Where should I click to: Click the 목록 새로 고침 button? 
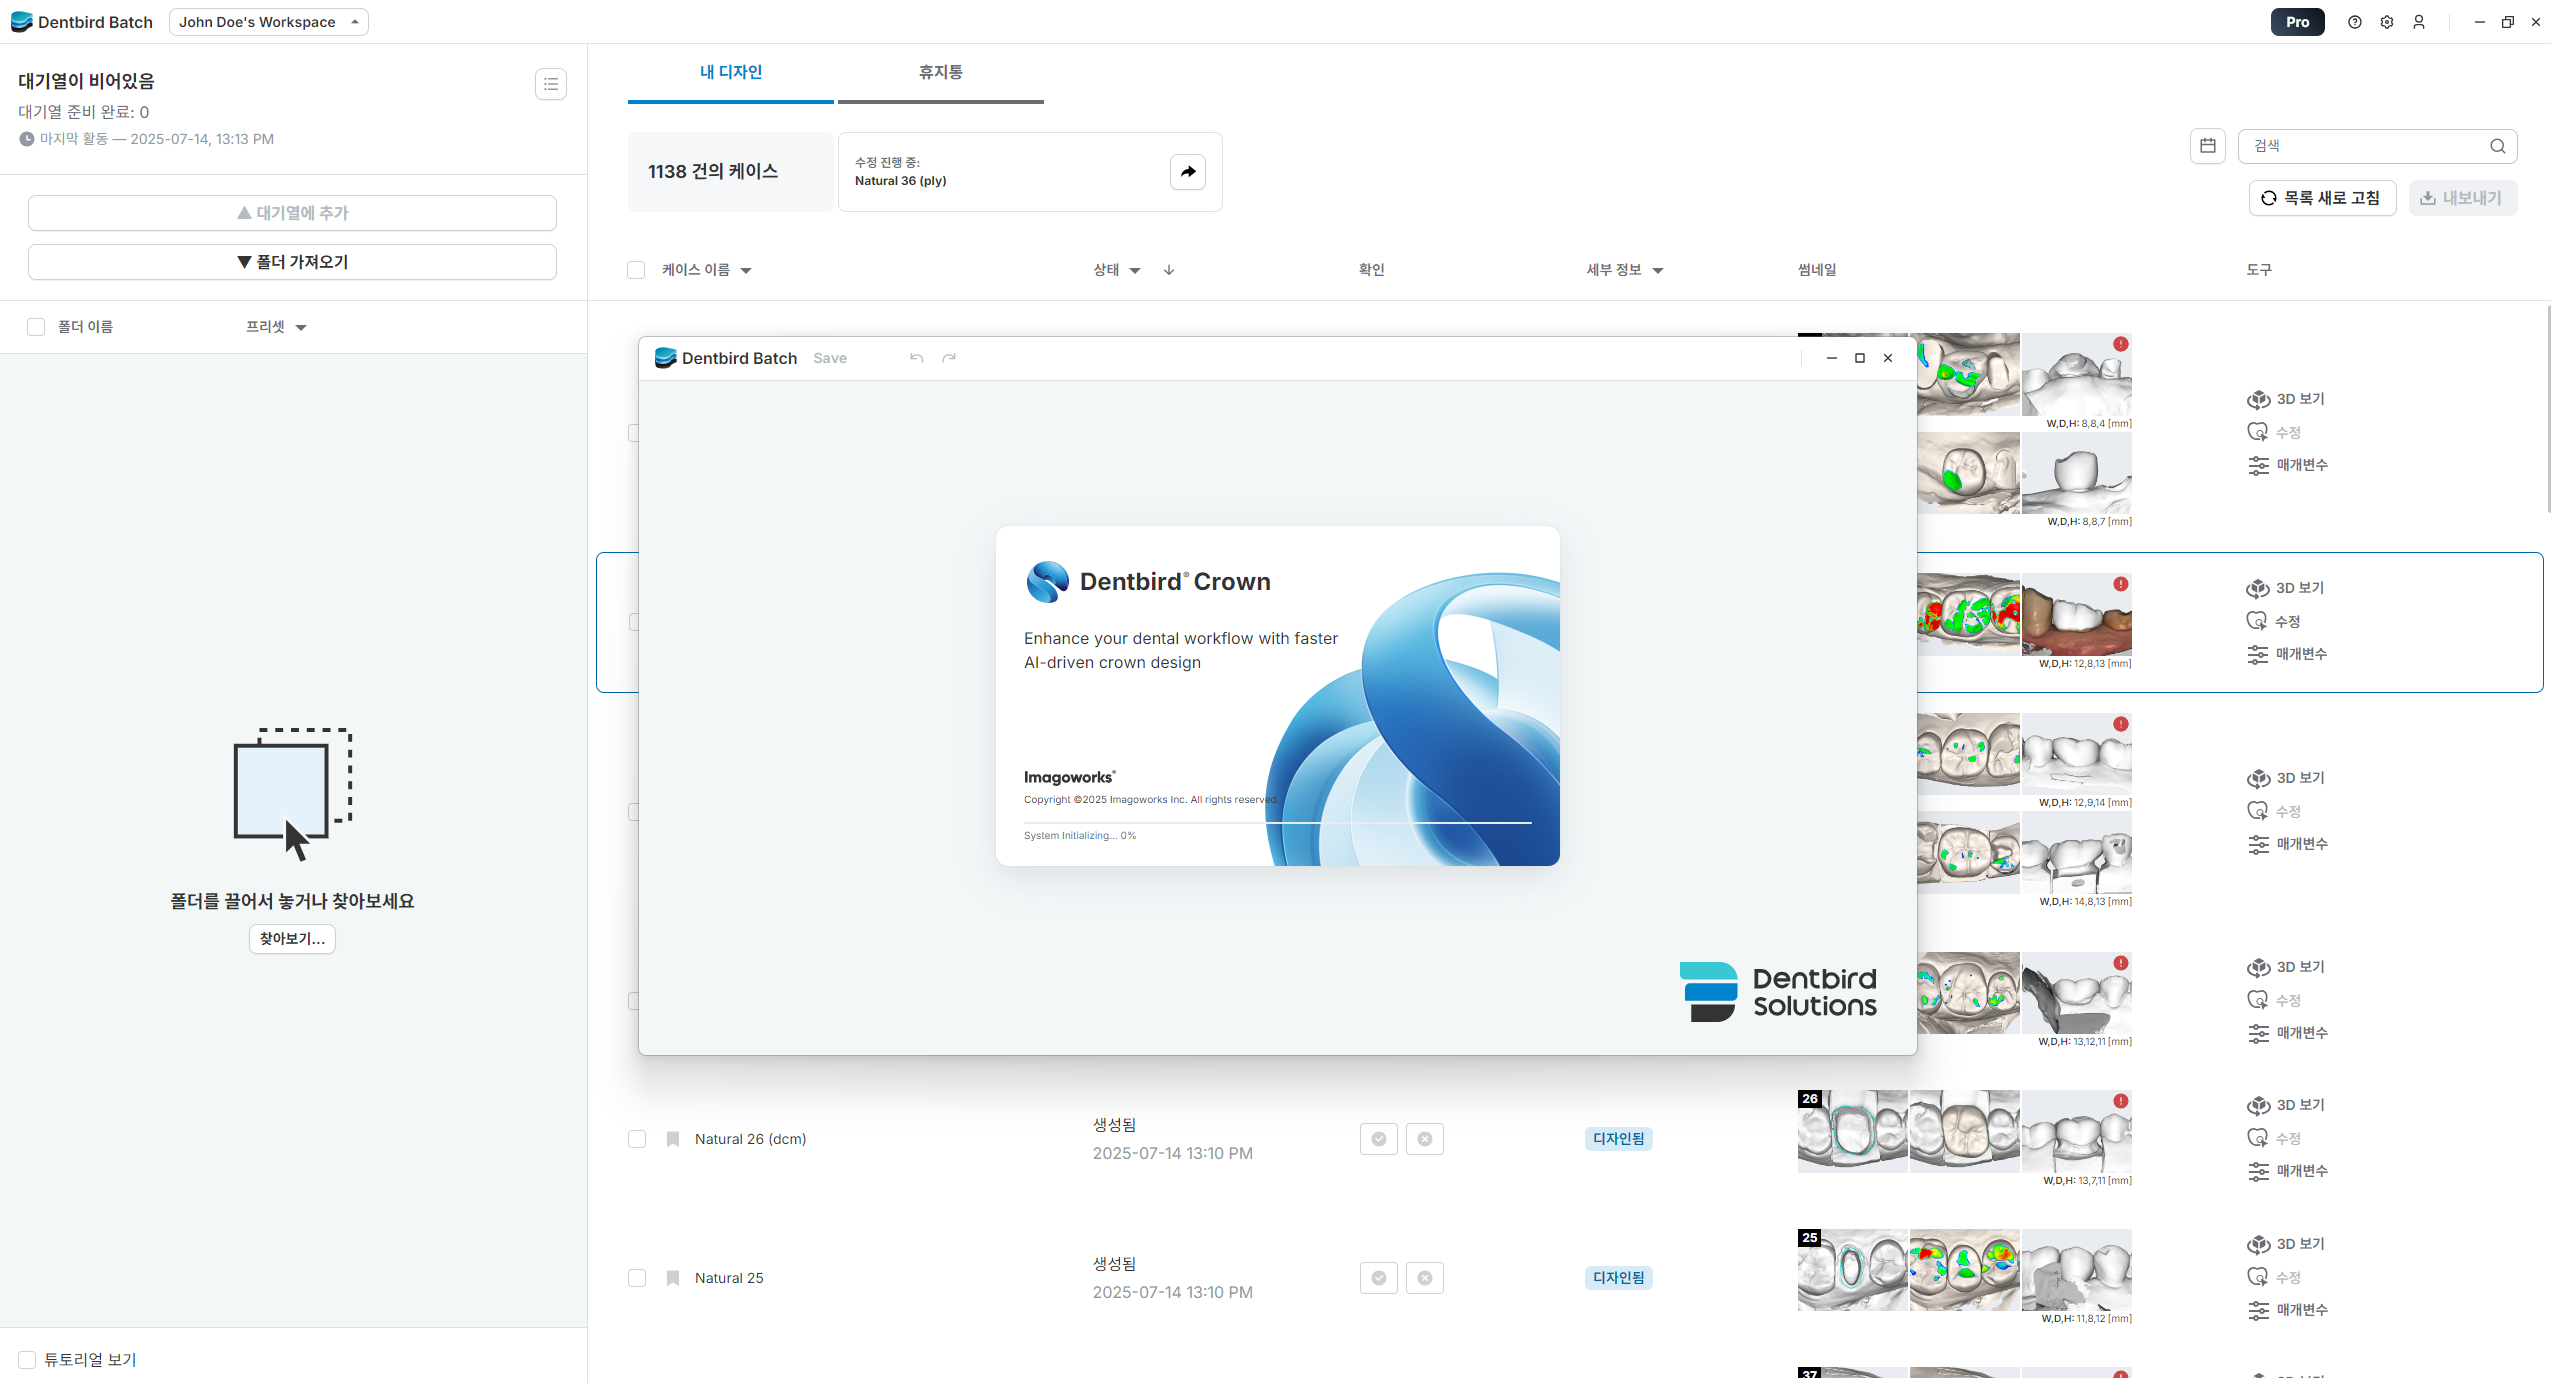2321,198
